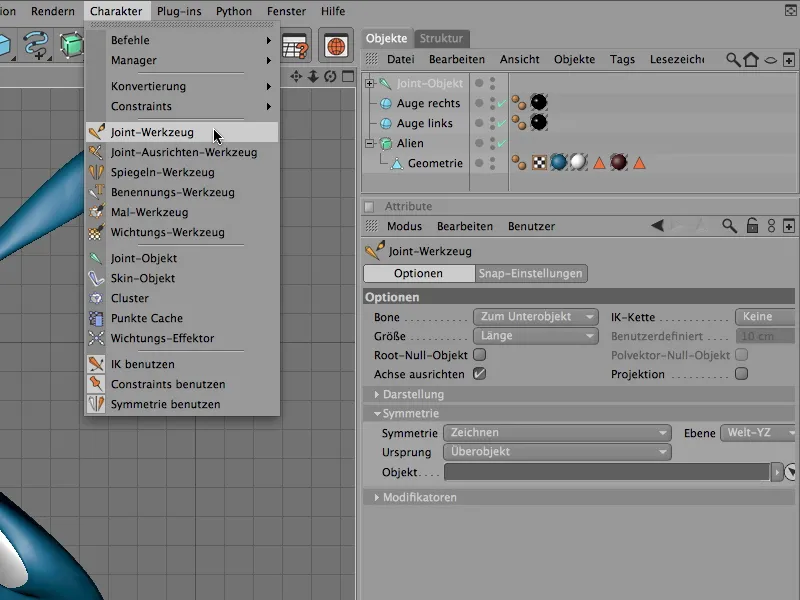Open Symmetrie Zeichnen dropdown
Viewport: 800px width, 600px height.
[x=558, y=433]
